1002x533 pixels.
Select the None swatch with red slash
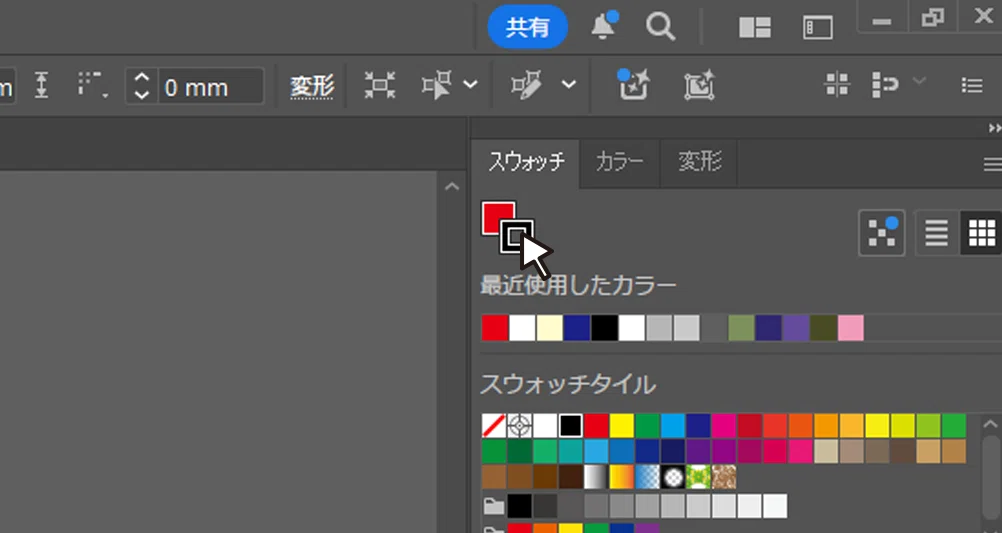493,425
